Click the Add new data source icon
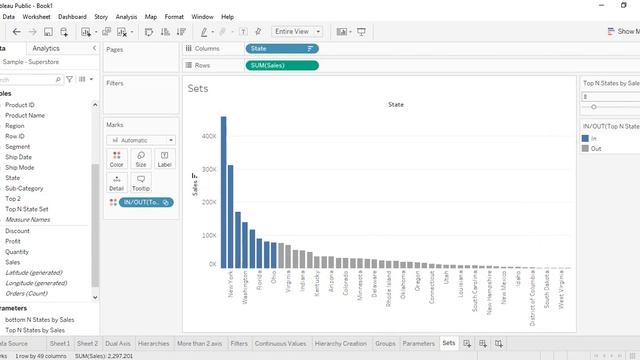This screenshot has width=640, height=360. point(64,32)
